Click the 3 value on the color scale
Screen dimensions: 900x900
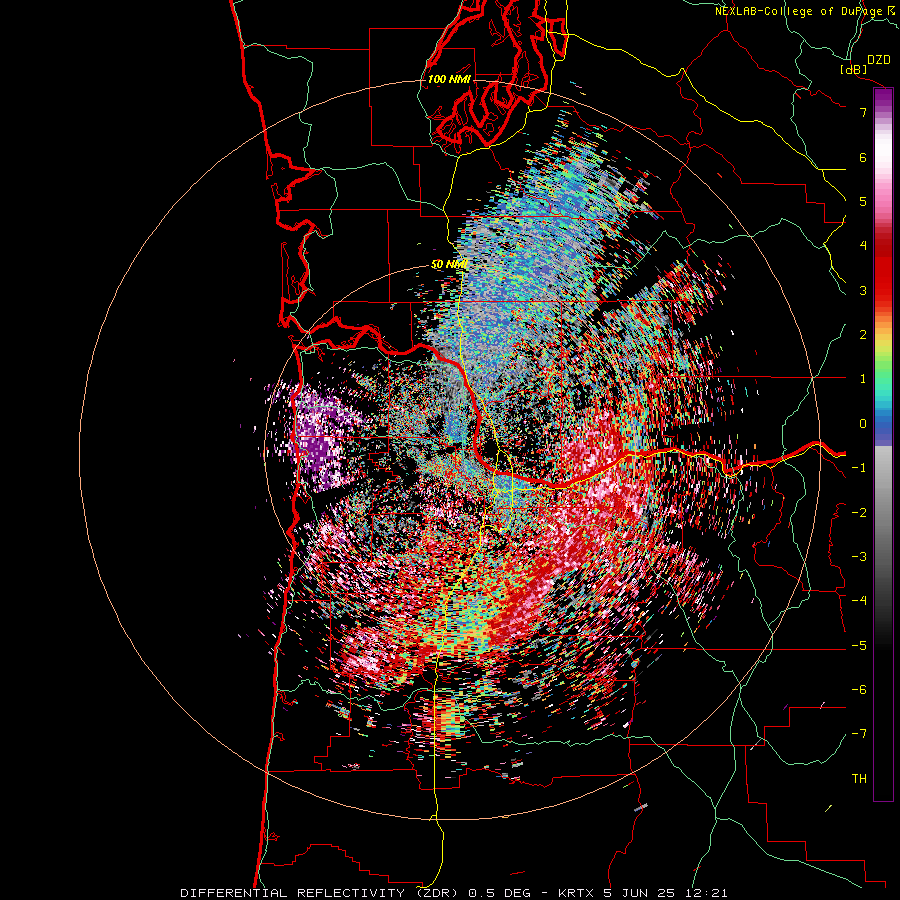(863, 290)
